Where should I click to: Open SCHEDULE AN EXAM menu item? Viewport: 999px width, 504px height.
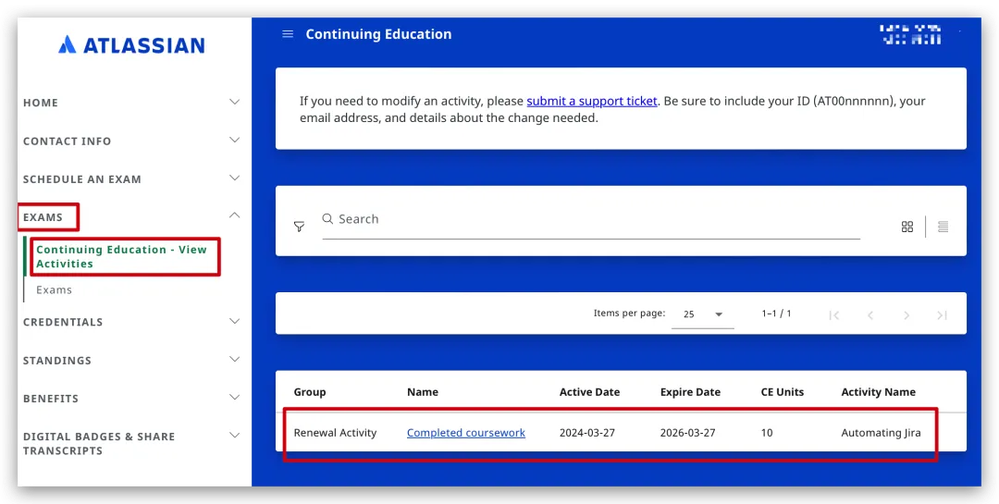[x=82, y=179]
